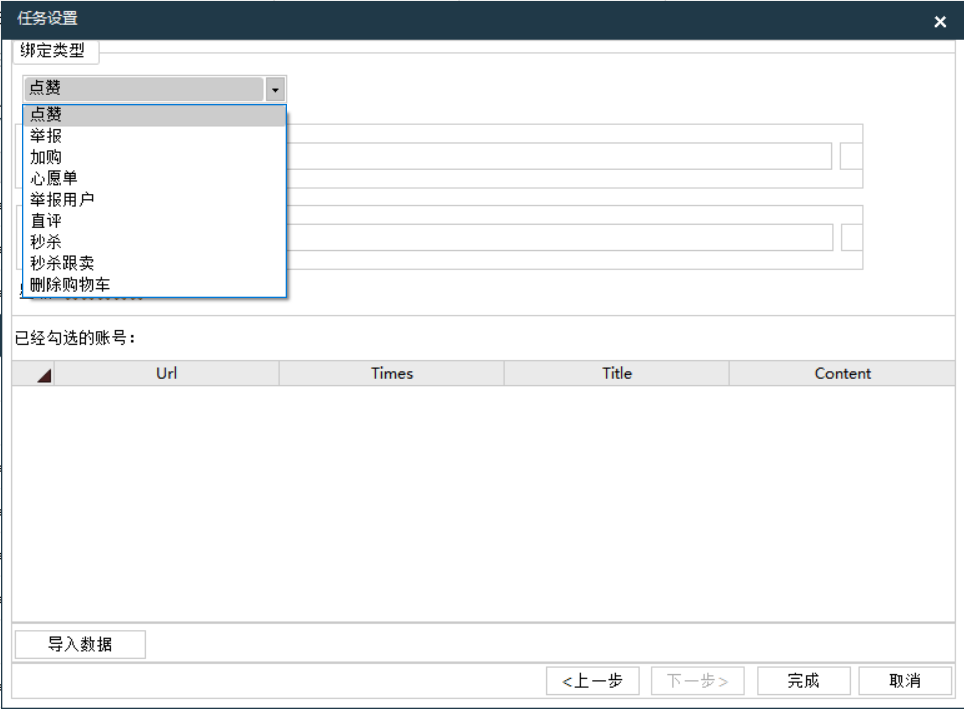Sort by Times column header
The width and height of the screenshot is (964, 709).
(392, 373)
